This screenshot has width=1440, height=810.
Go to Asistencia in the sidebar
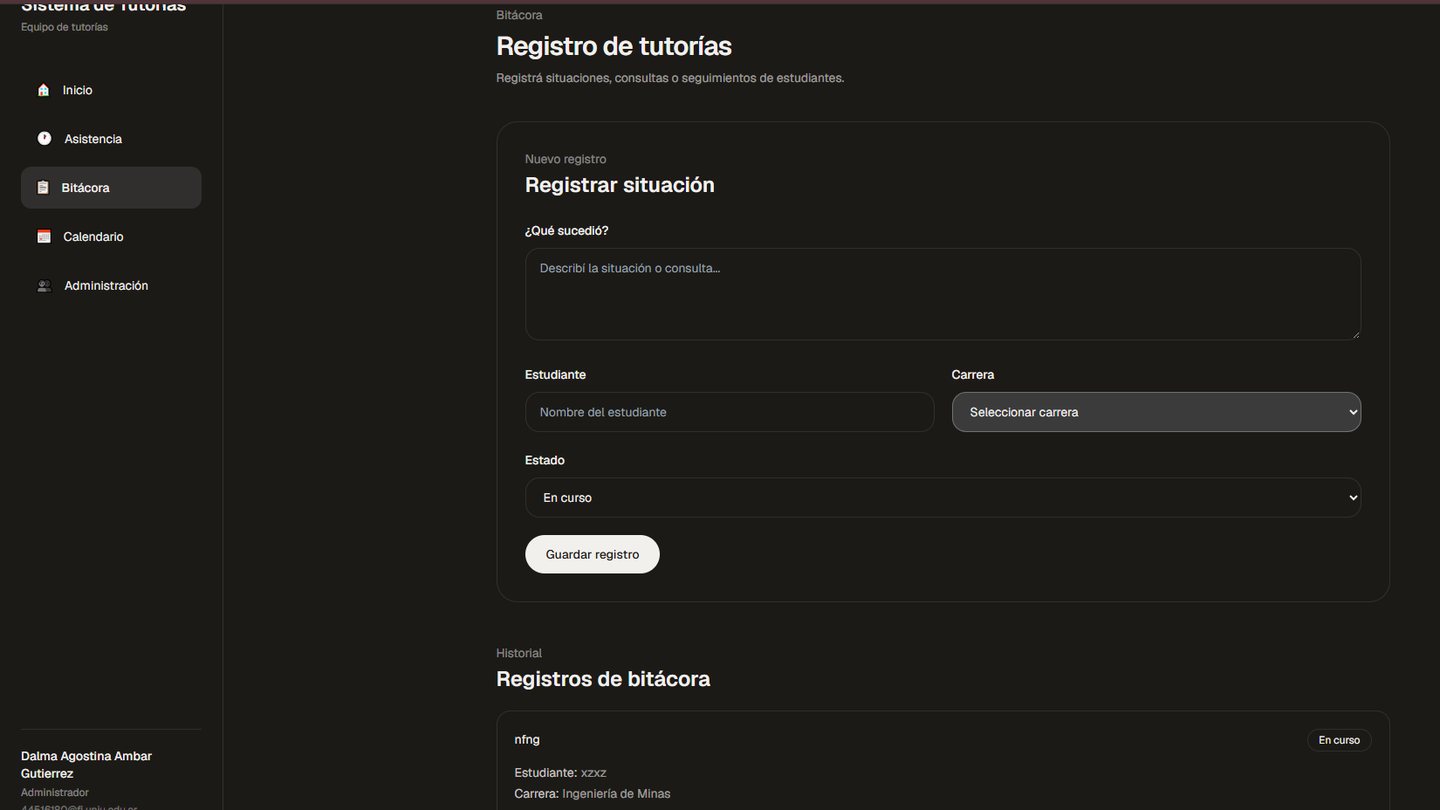click(111, 139)
